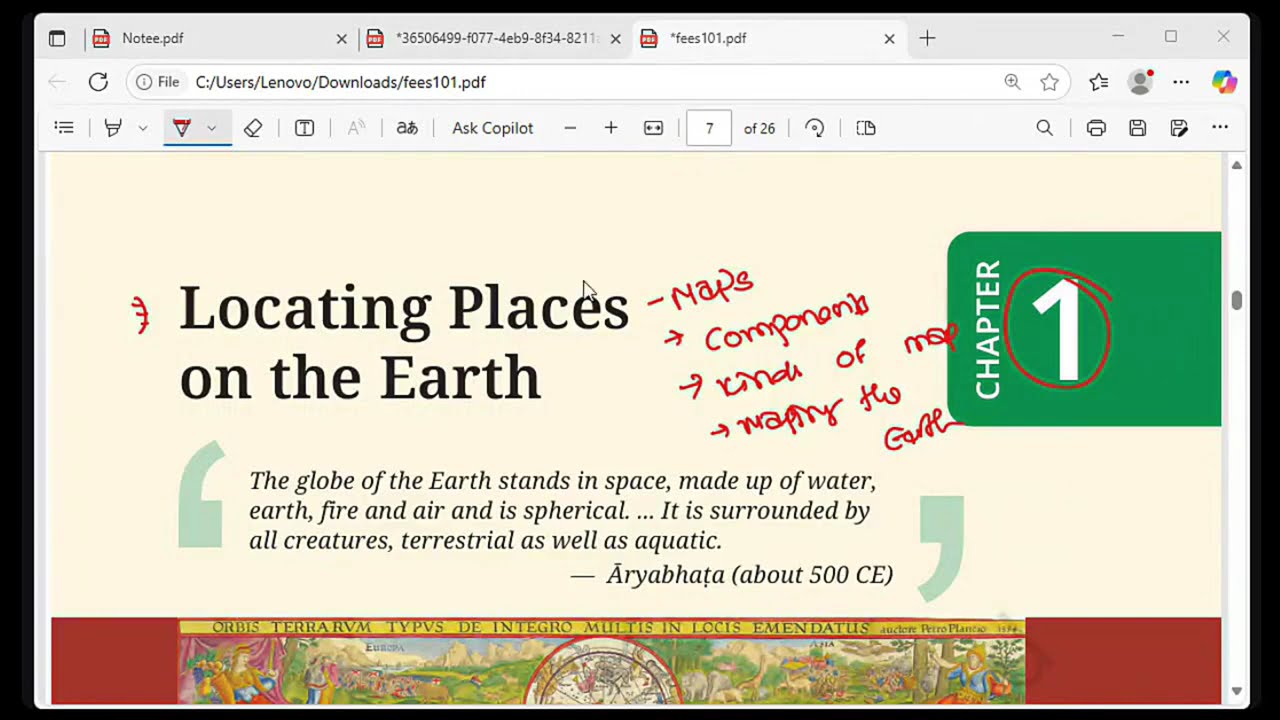Open the Favorites list icon
1280x720 pixels.
click(x=1099, y=82)
